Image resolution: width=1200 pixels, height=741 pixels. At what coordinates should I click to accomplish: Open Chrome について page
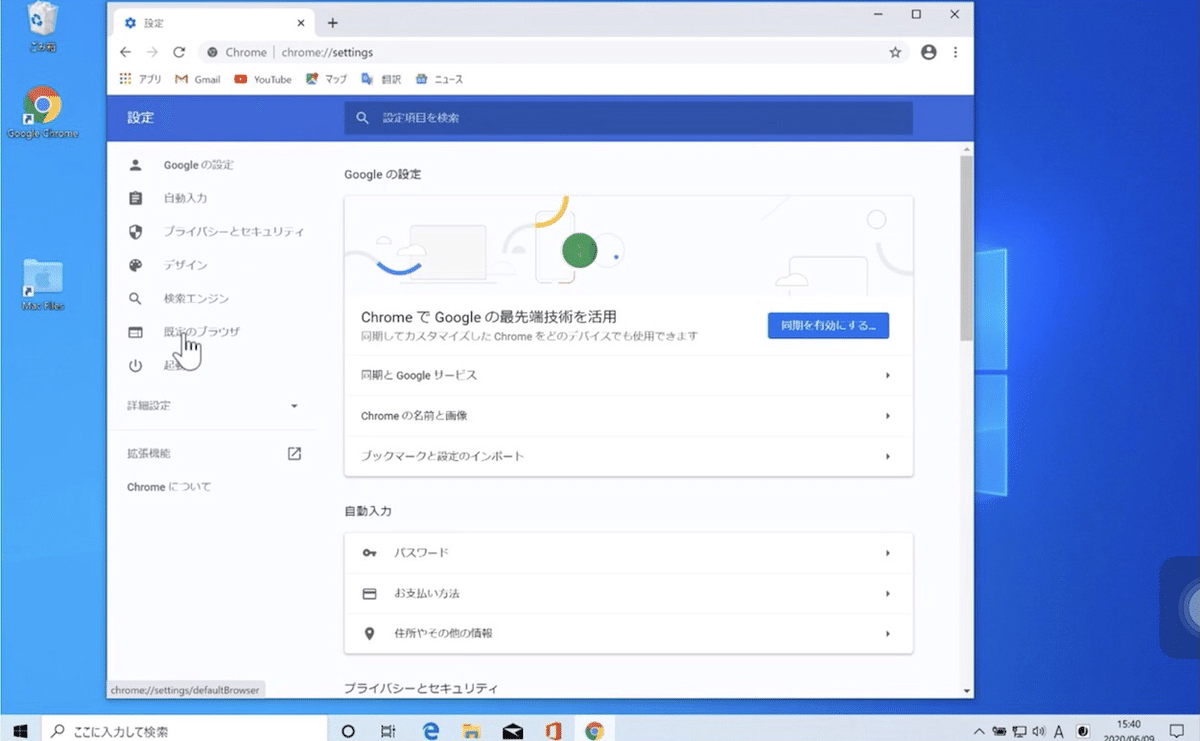[169, 487]
